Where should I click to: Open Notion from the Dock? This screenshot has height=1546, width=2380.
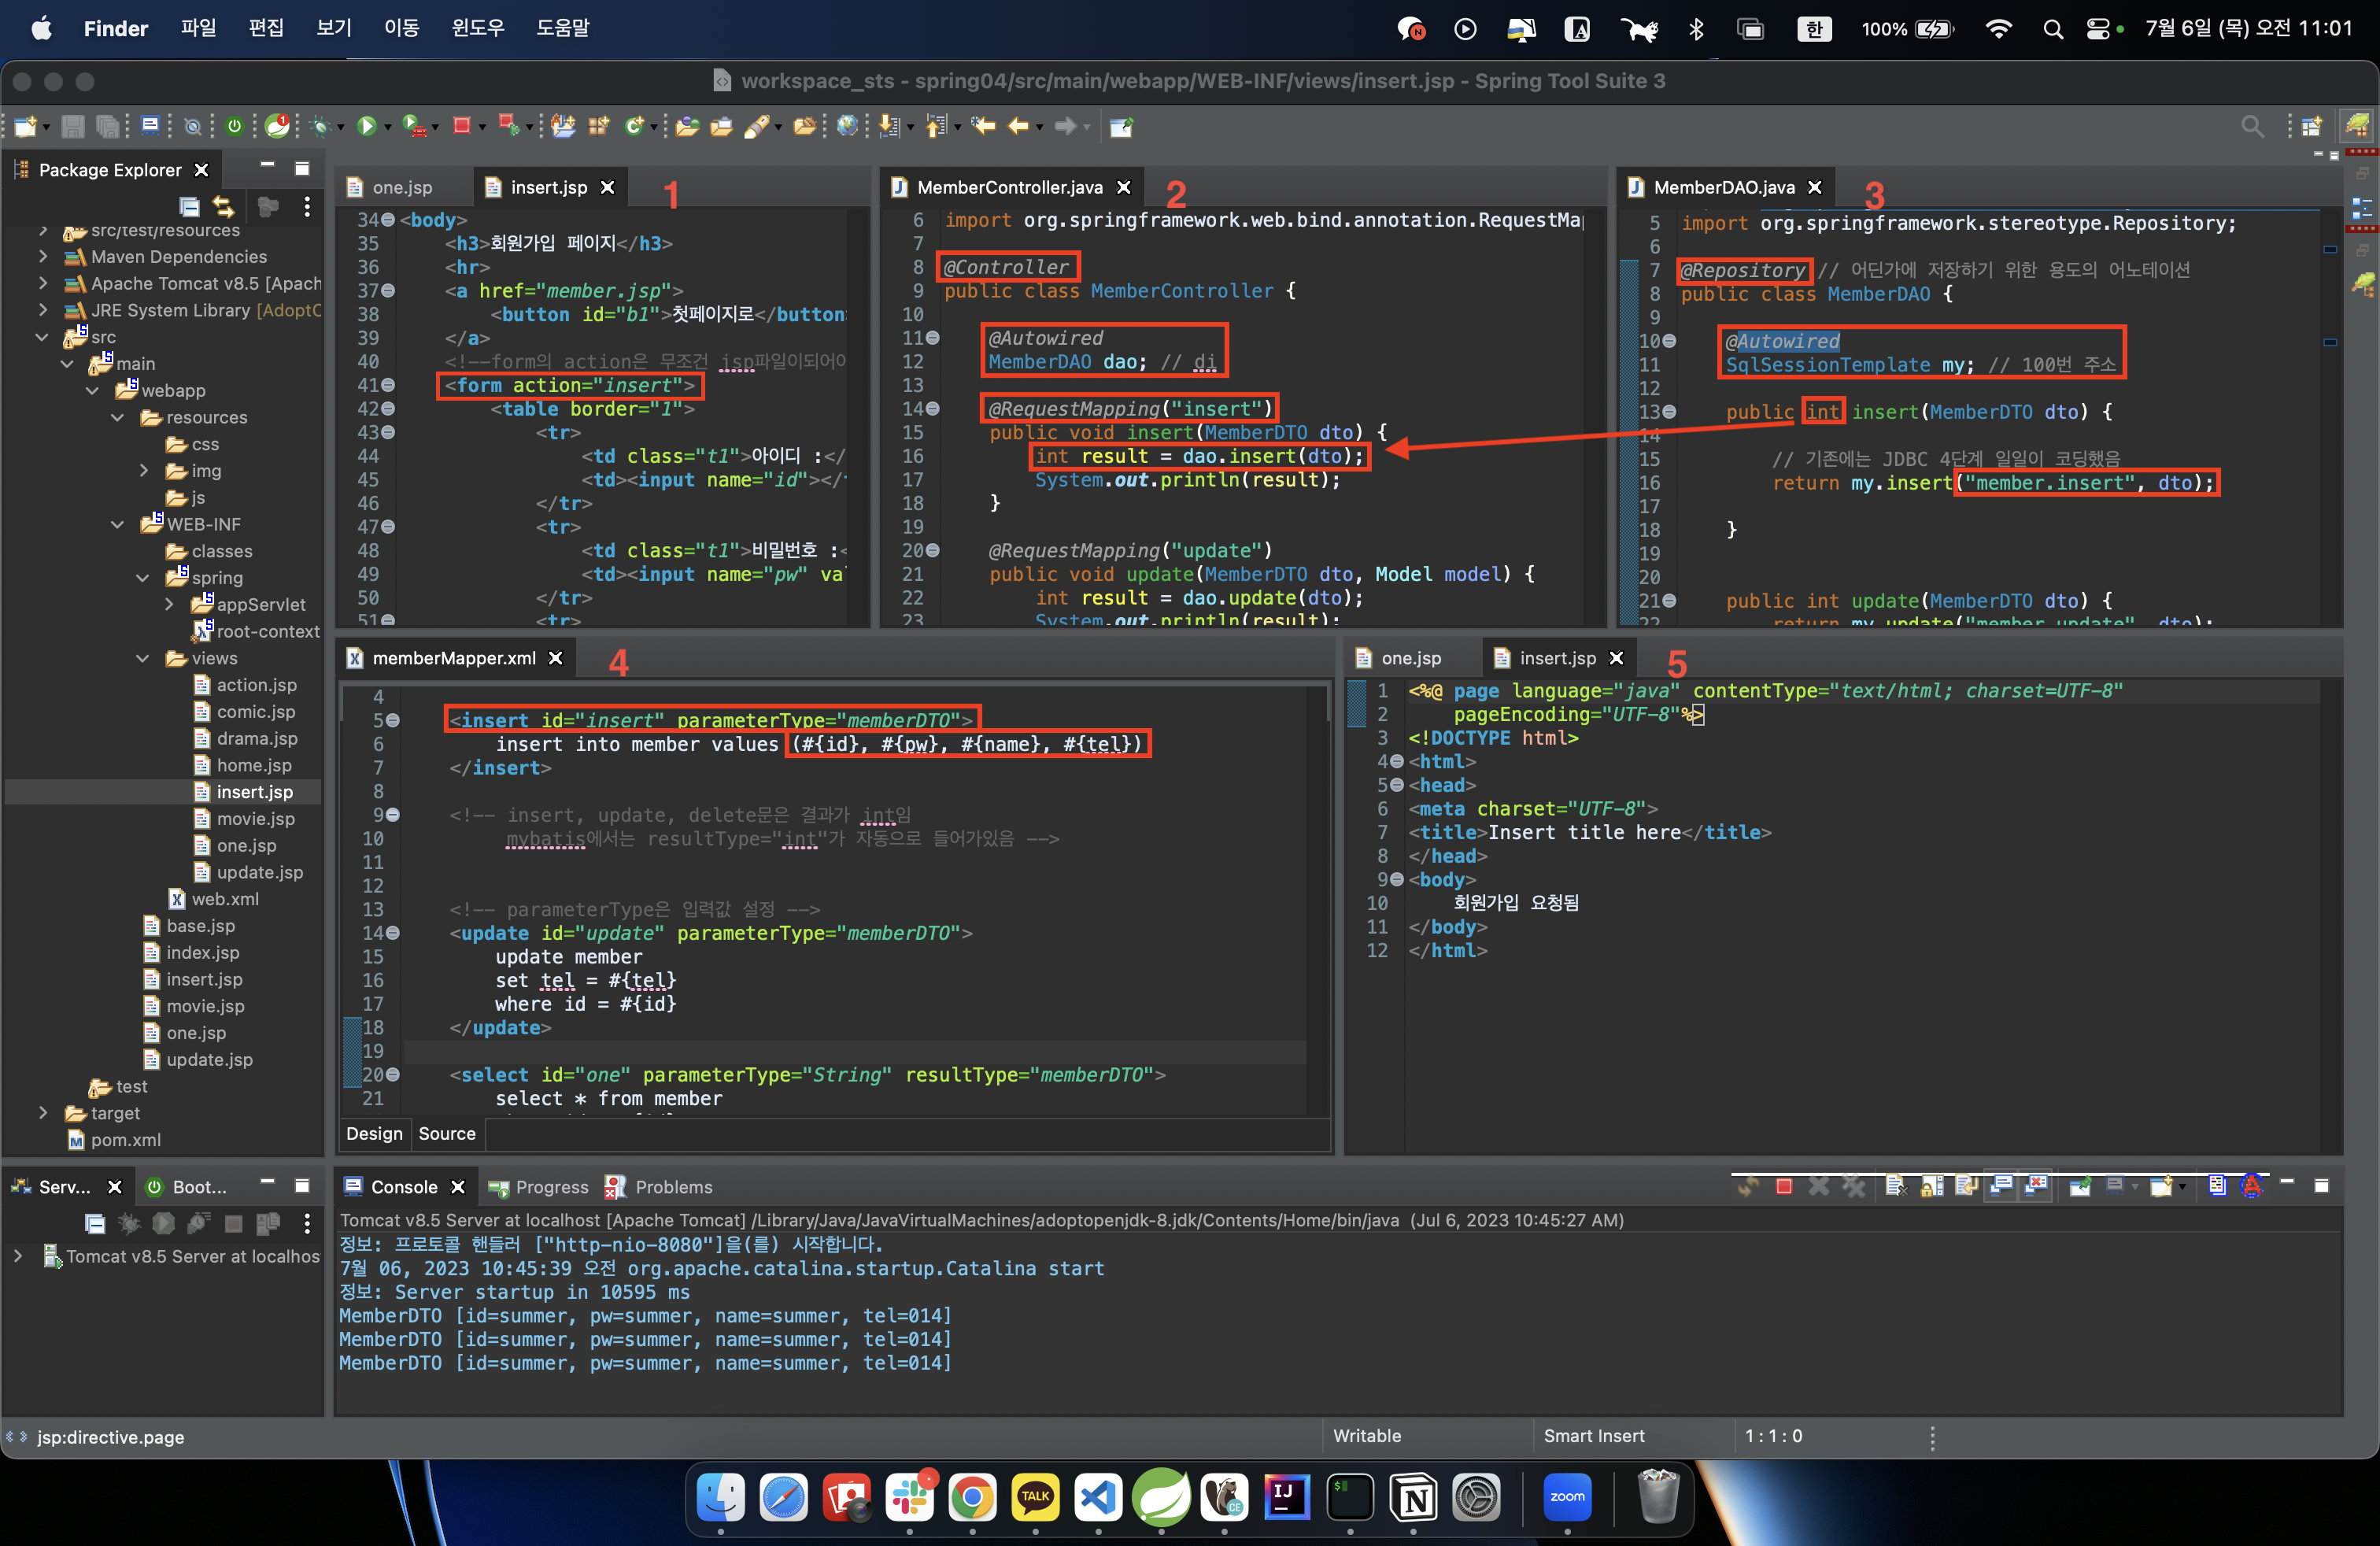[x=1413, y=1497]
